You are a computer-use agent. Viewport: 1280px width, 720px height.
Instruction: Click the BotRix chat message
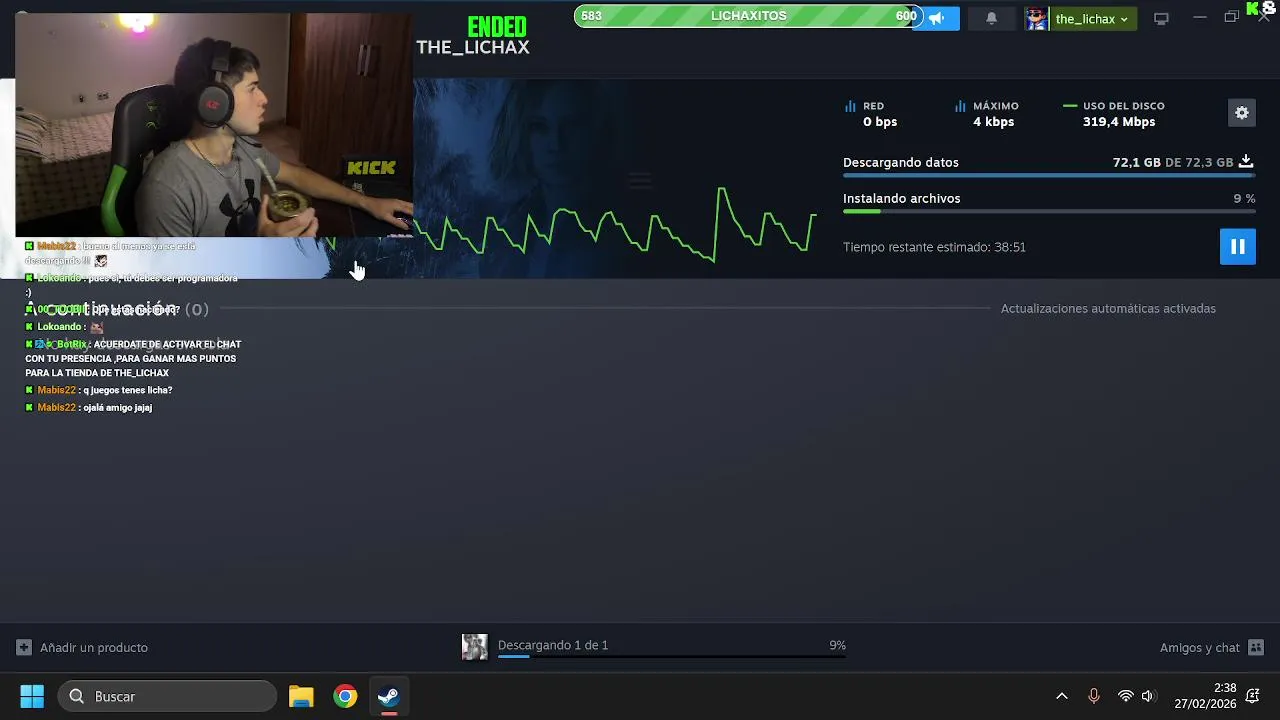pyautogui.click(x=133, y=358)
